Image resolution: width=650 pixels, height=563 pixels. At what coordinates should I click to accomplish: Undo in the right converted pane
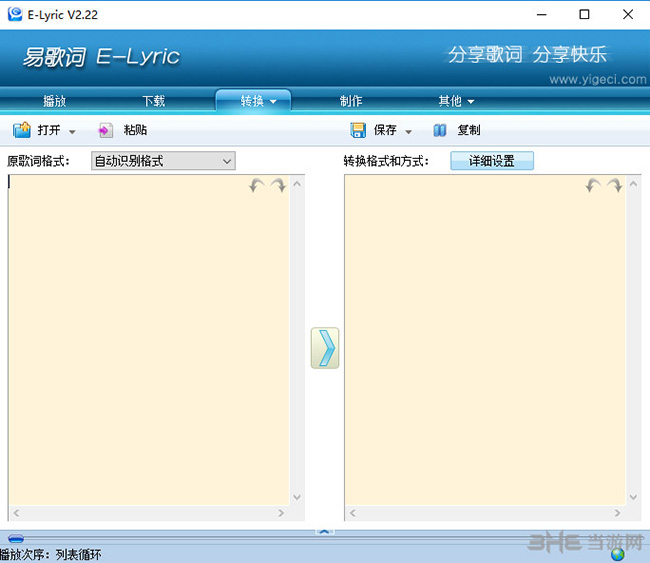[593, 185]
